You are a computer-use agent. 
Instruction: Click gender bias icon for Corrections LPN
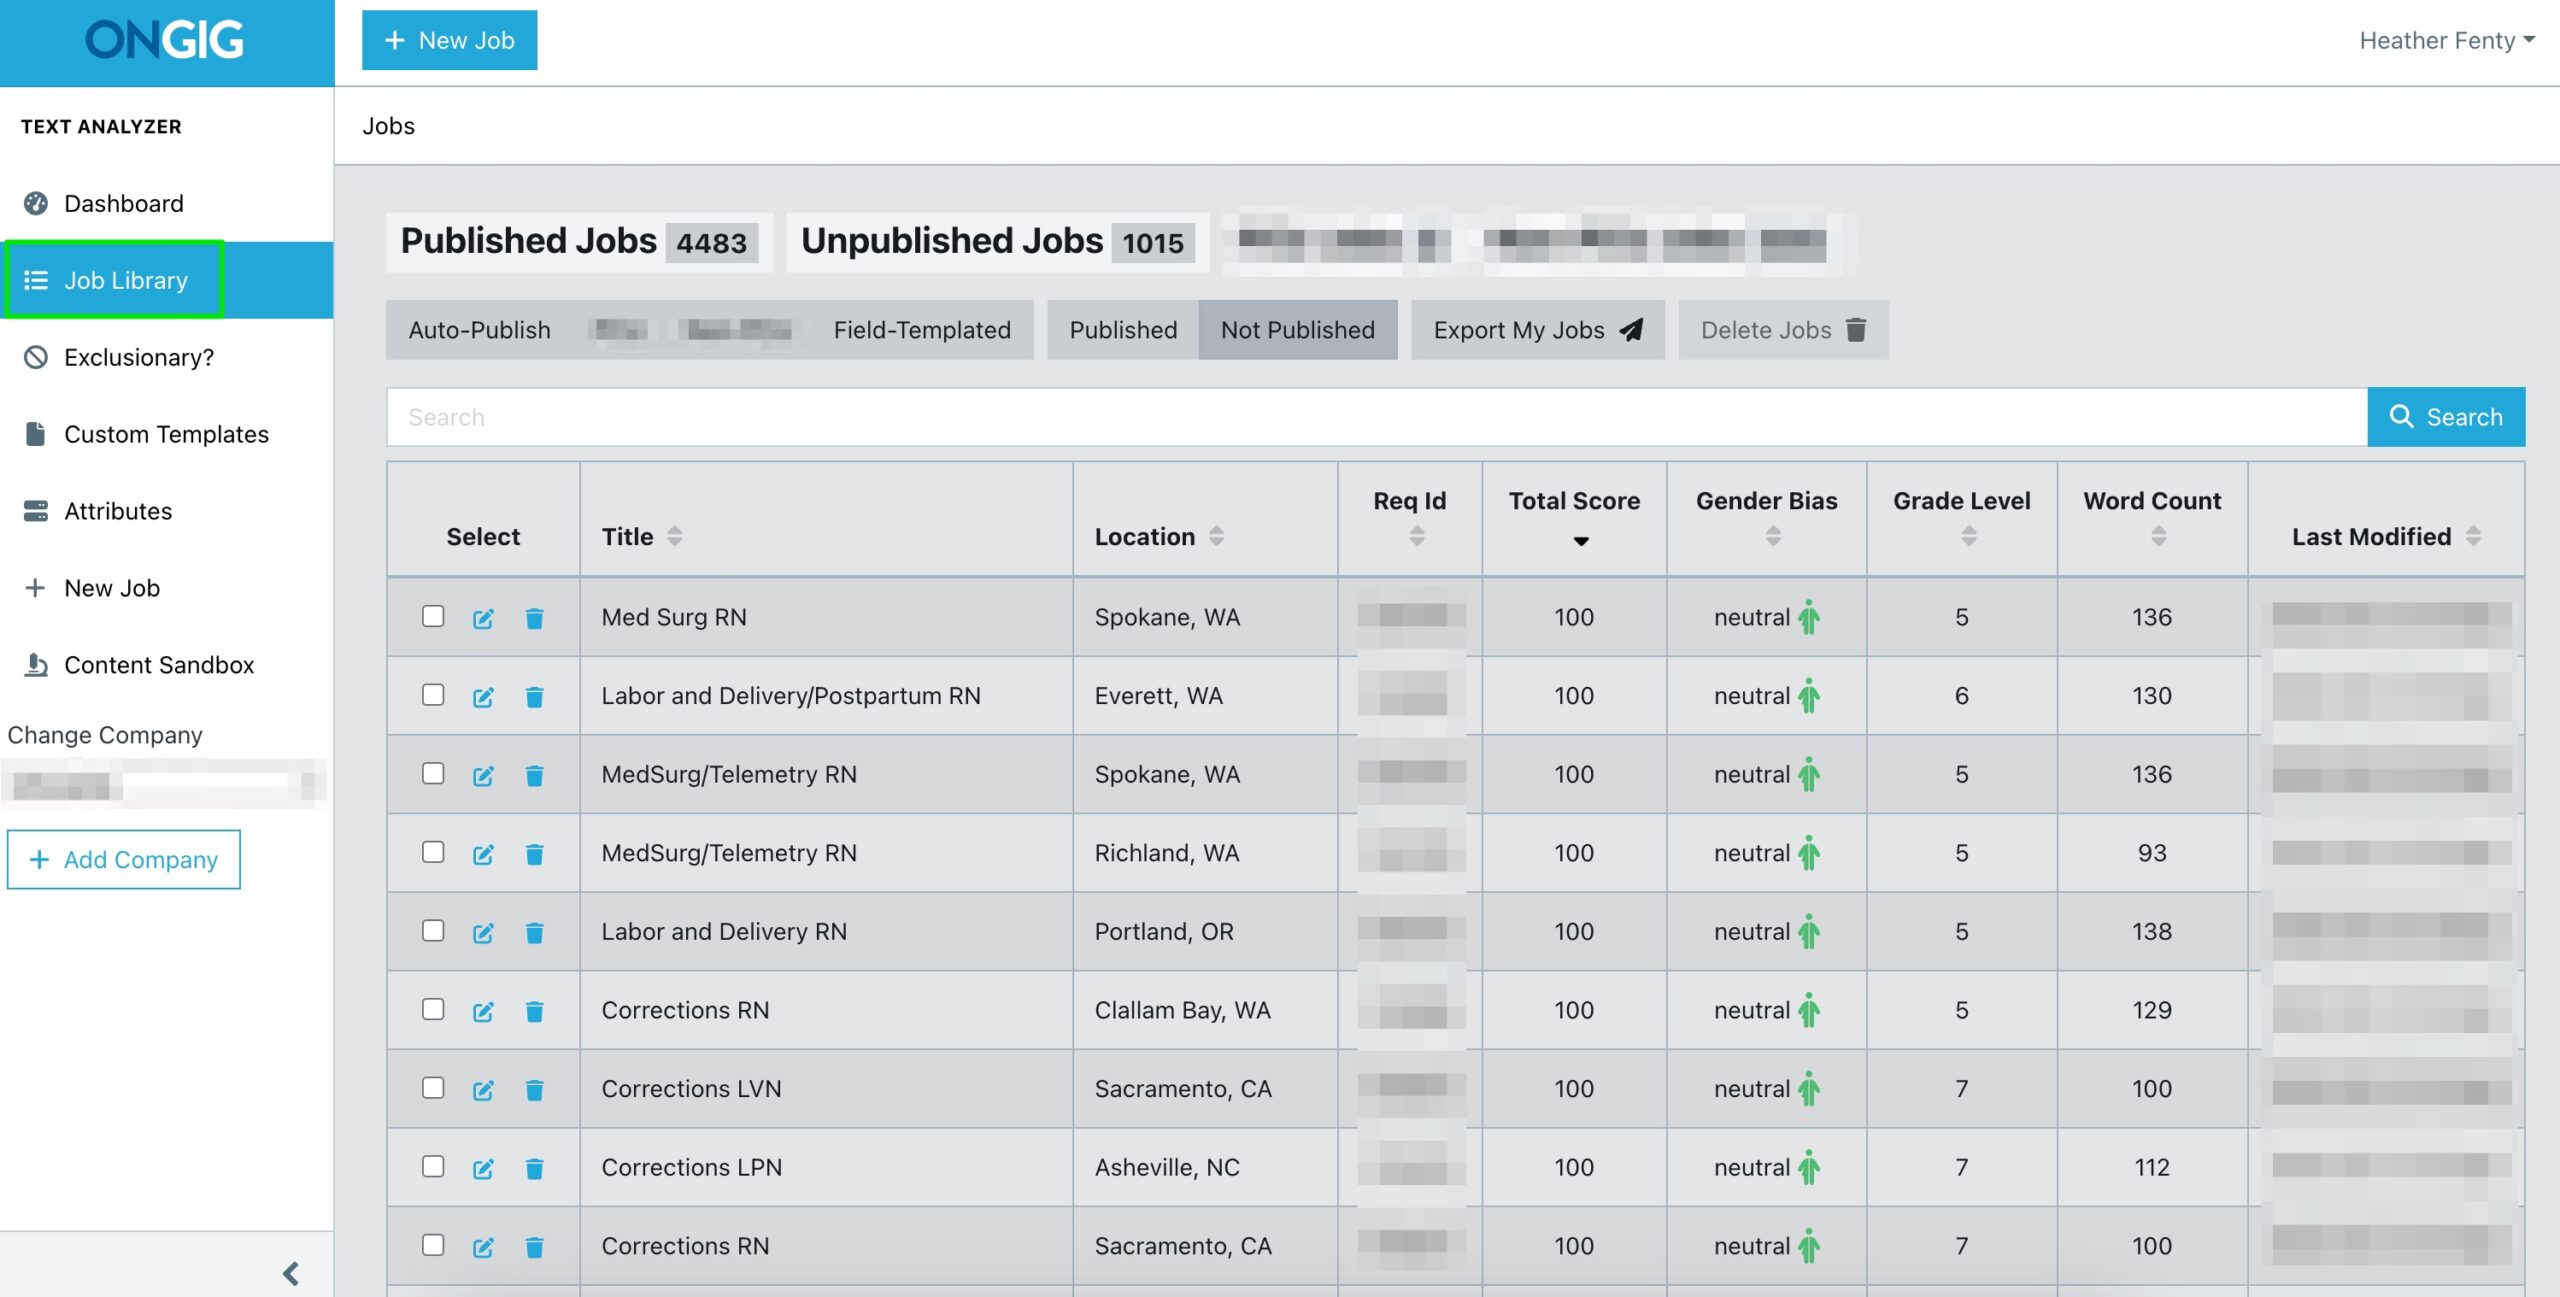[x=1809, y=1168]
